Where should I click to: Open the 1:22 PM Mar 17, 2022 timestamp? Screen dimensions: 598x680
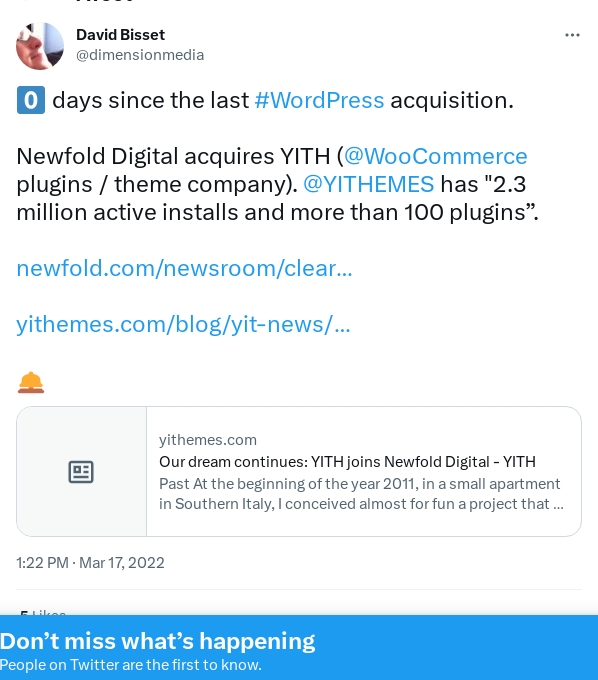pos(90,563)
